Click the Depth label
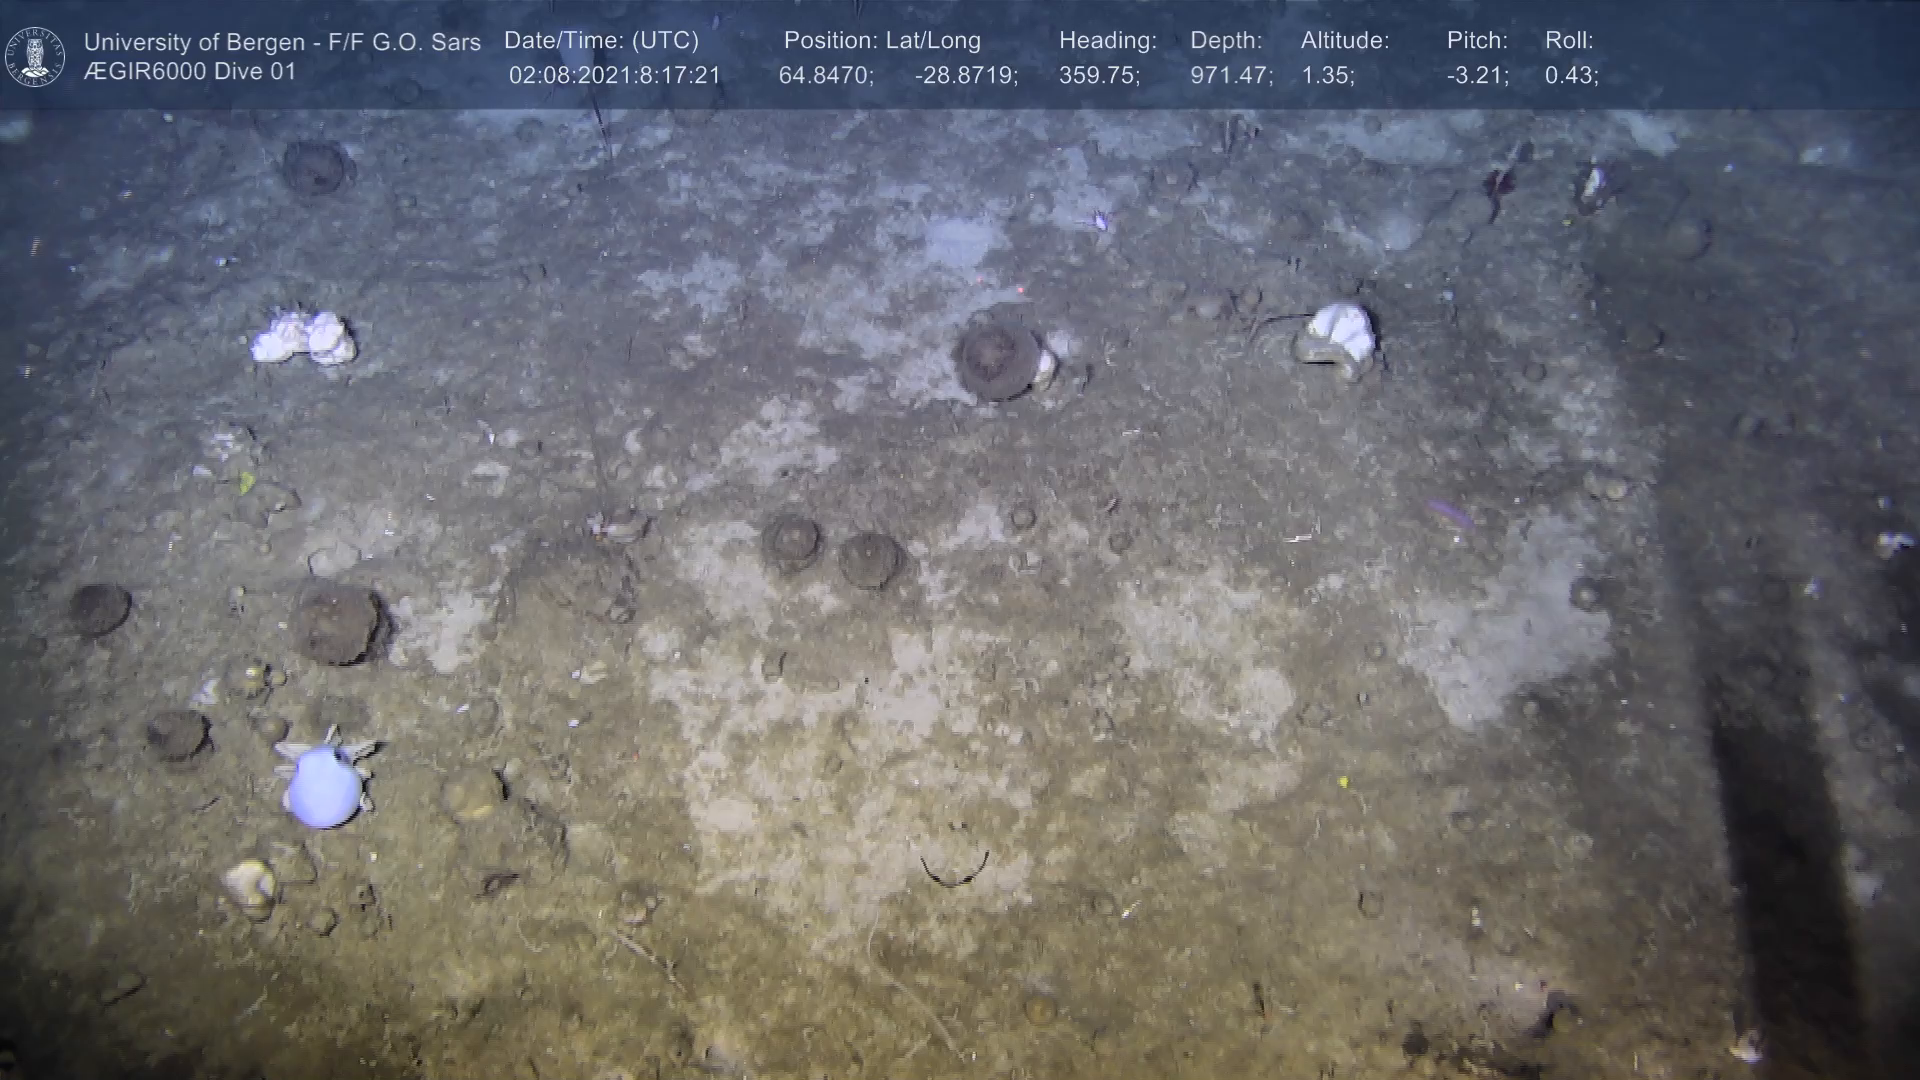The width and height of the screenshot is (1920, 1080). (x=1225, y=41)
